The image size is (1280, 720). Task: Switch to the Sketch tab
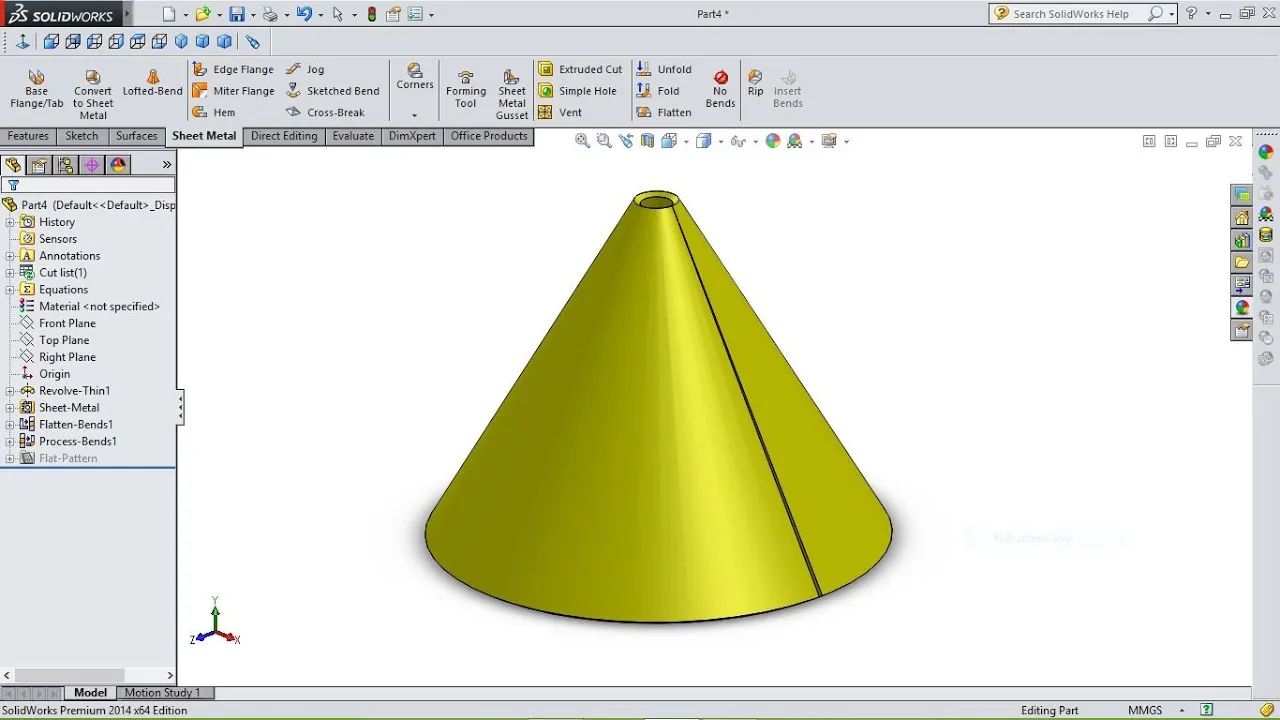(x=82, y=137)
